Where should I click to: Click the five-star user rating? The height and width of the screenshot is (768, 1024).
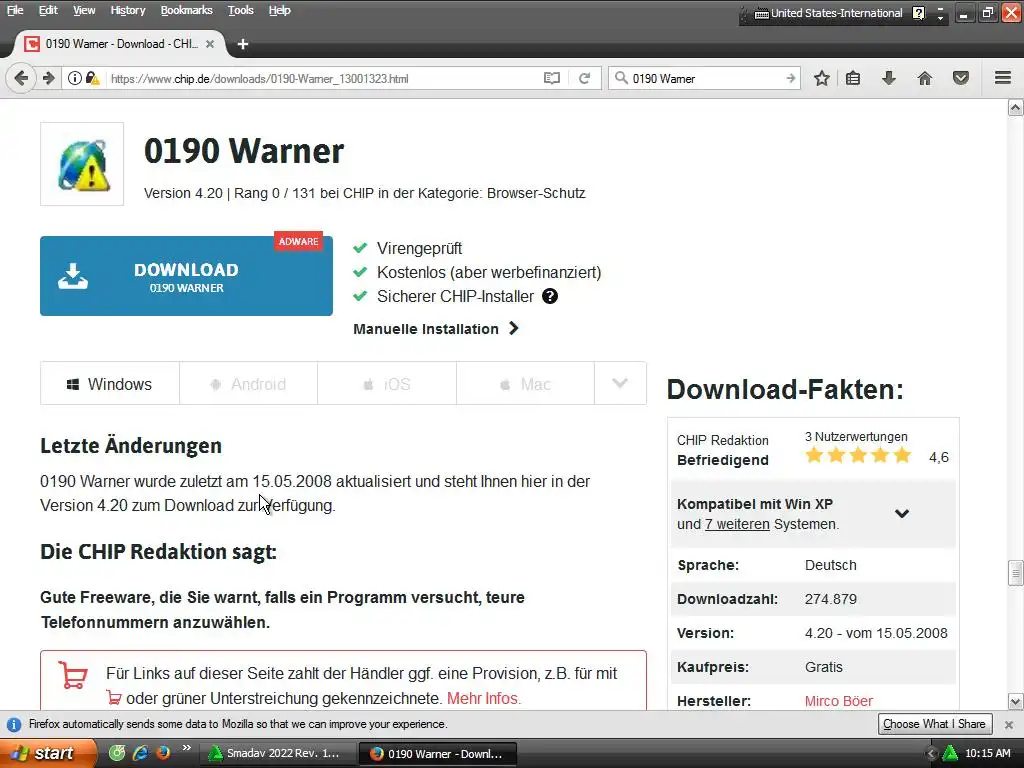pyautogui.click(x=857, y=455)
